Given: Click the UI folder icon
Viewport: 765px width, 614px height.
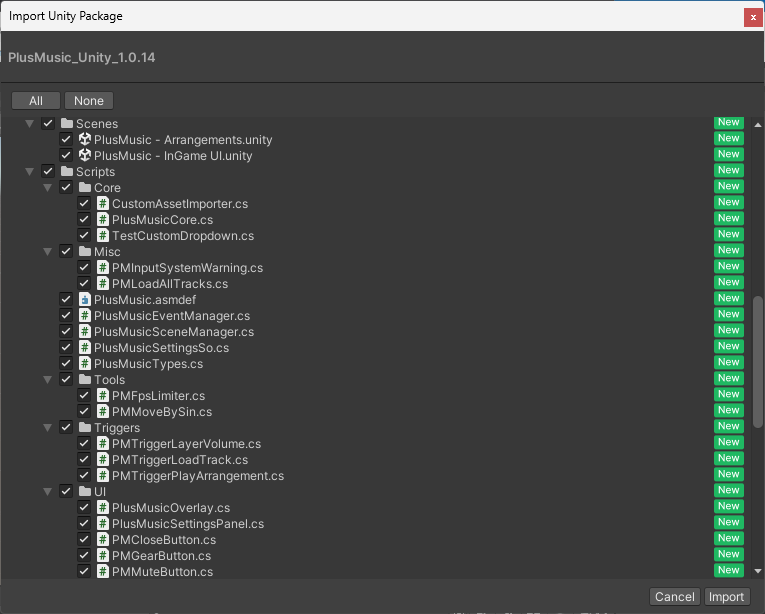Looking at the screenshot, I should tap(85, 491).
